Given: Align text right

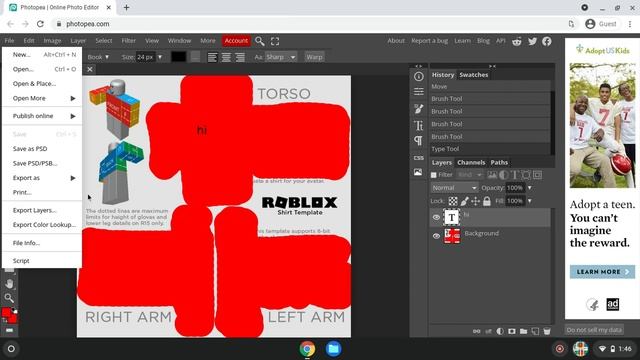Looking at the screenshot, I should click(x=240, y=57).
